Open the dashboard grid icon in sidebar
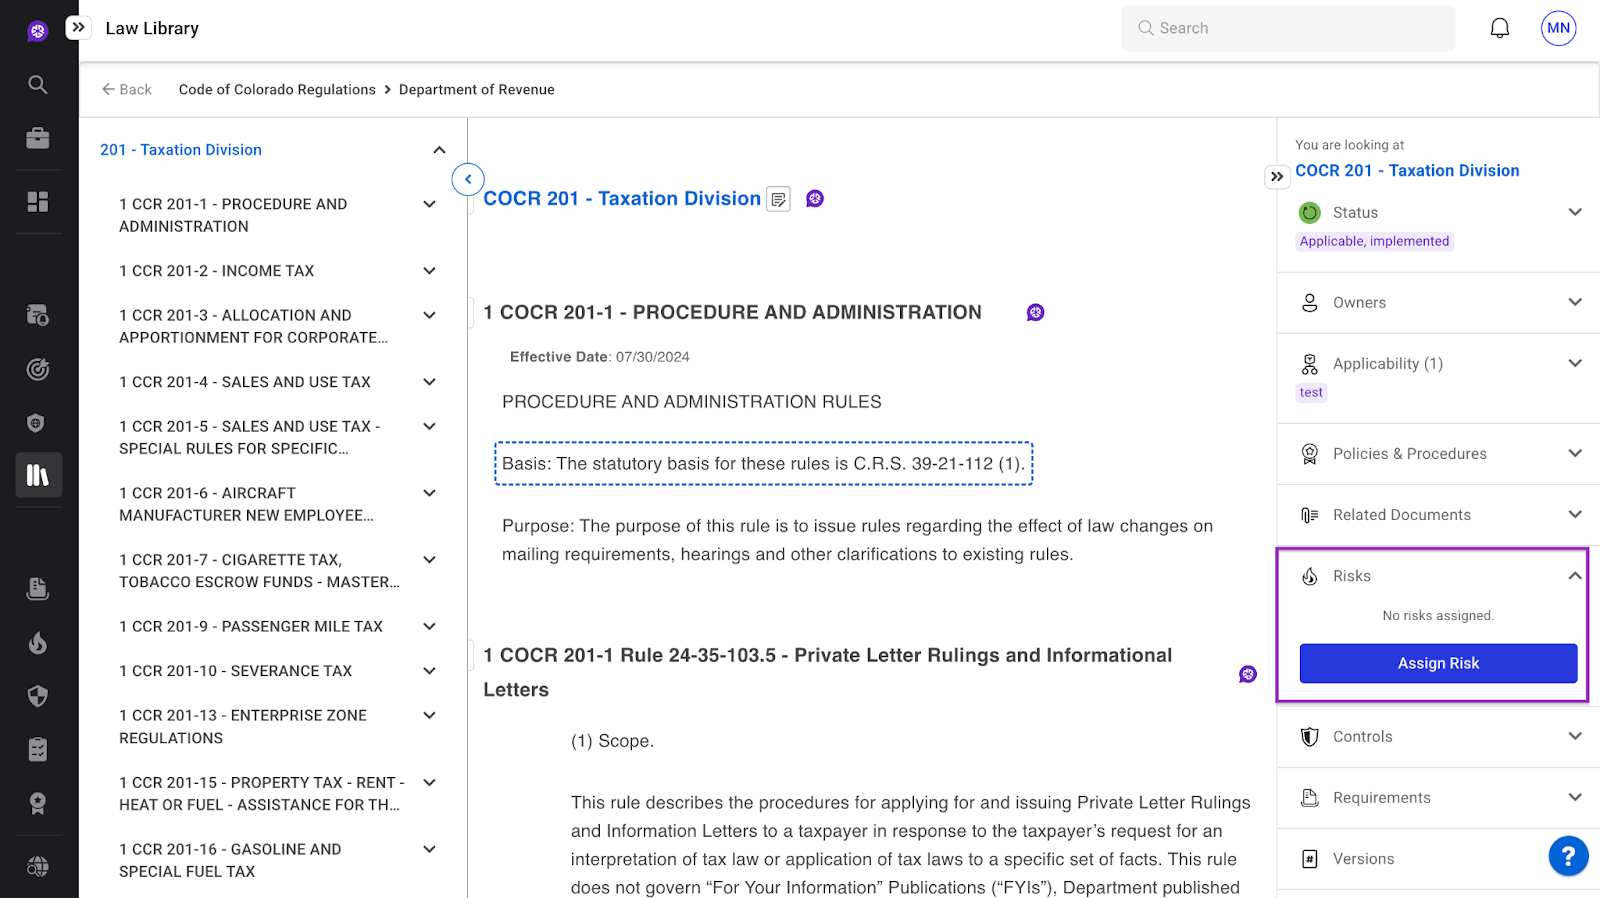The width and height of the screenshot is (1600, 898). point(38,202)
